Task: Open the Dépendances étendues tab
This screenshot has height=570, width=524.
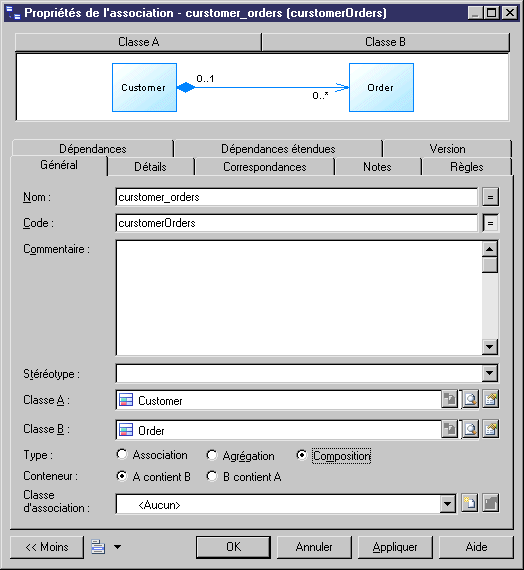Action: click(x=278, y=149)
